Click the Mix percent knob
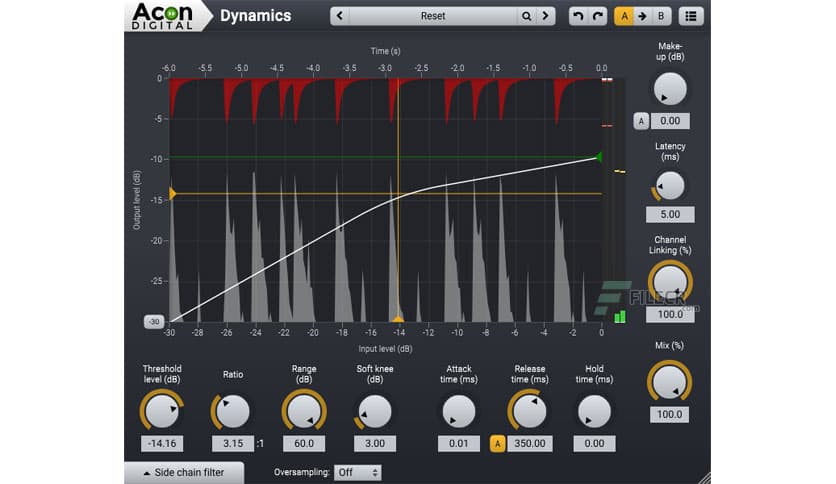The height and width of the screenshot is (484, 836). click(670, 382)
